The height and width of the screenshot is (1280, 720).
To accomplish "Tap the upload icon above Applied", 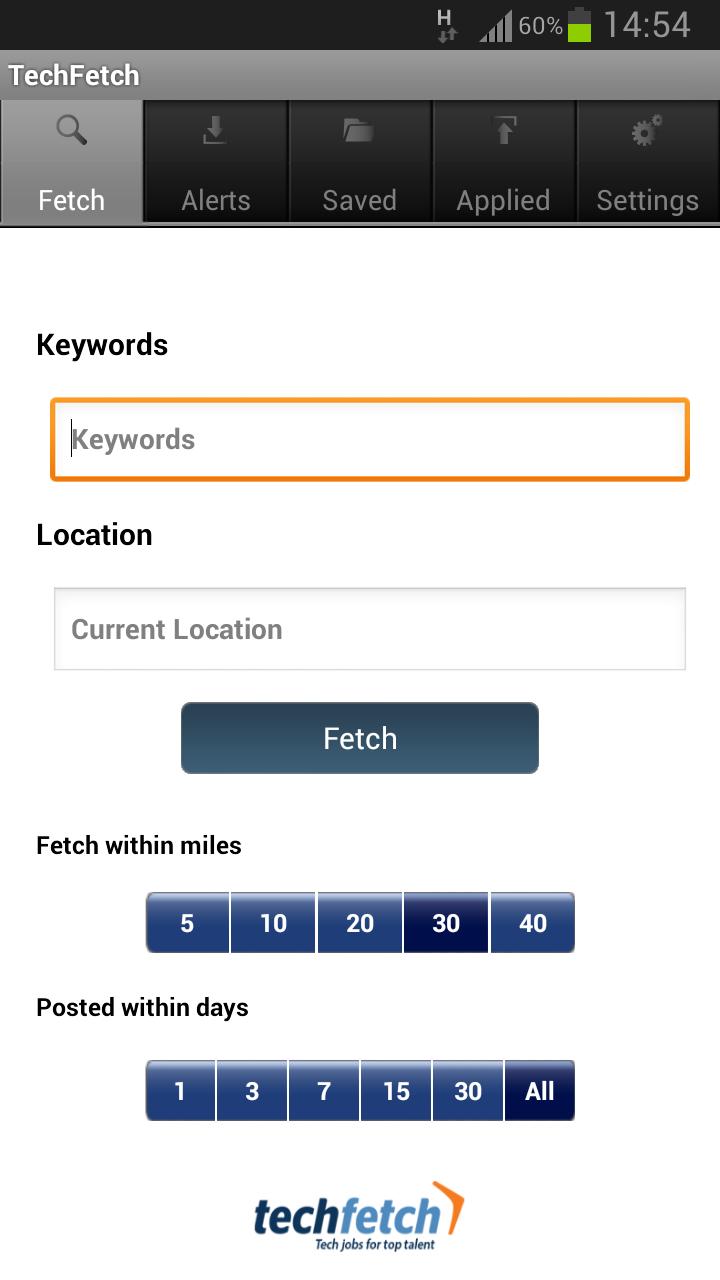I will point(504,129).
